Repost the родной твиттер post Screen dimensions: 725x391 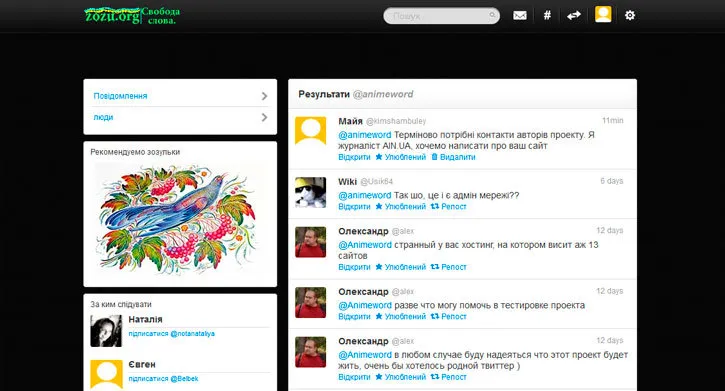click(x=449, y=377)
